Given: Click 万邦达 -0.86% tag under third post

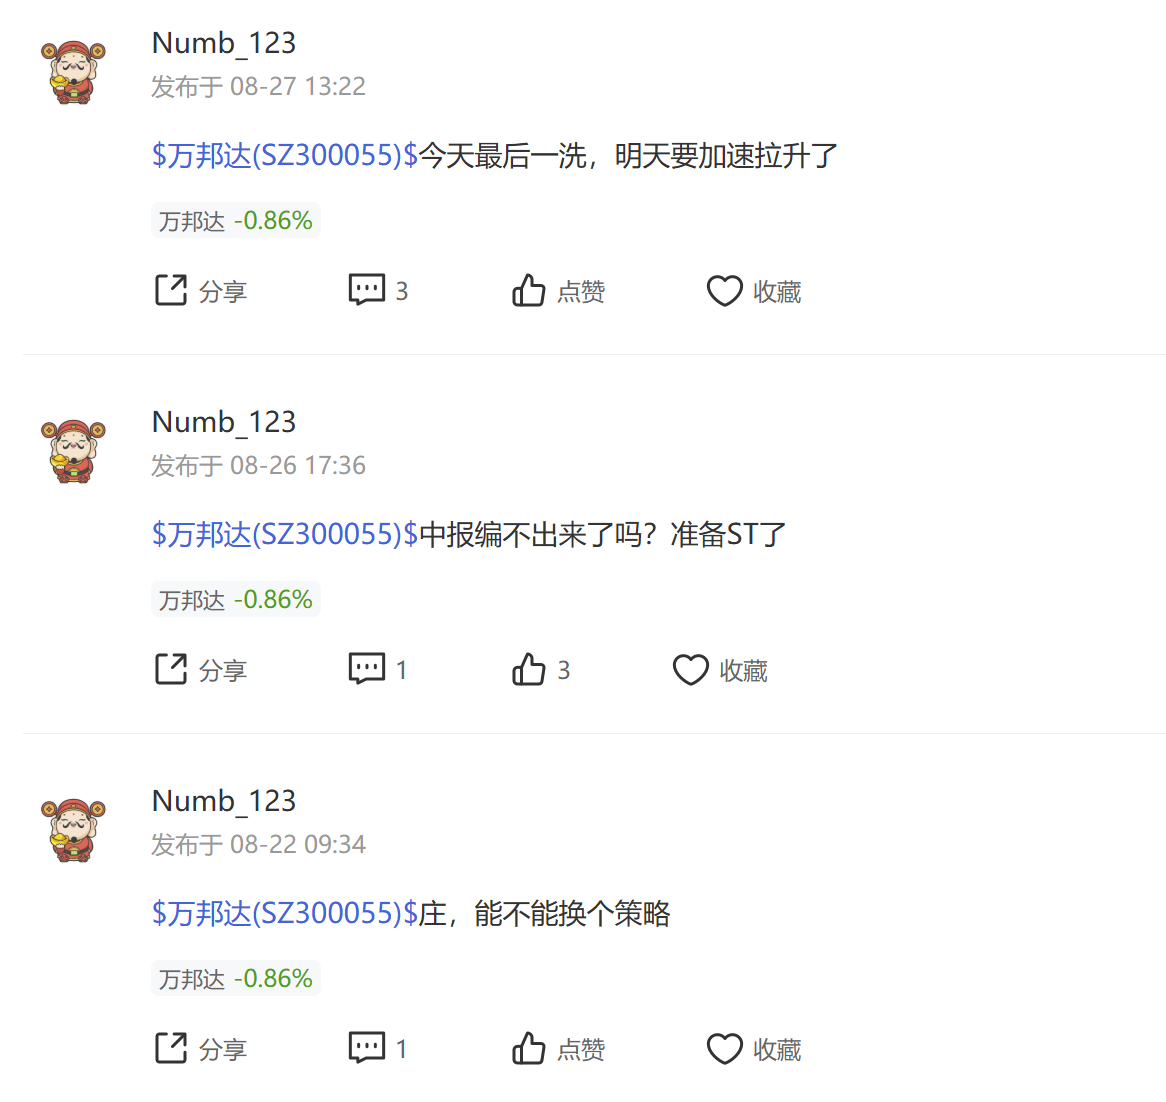Looking at the screenshot, I should [x=236, y=978].
